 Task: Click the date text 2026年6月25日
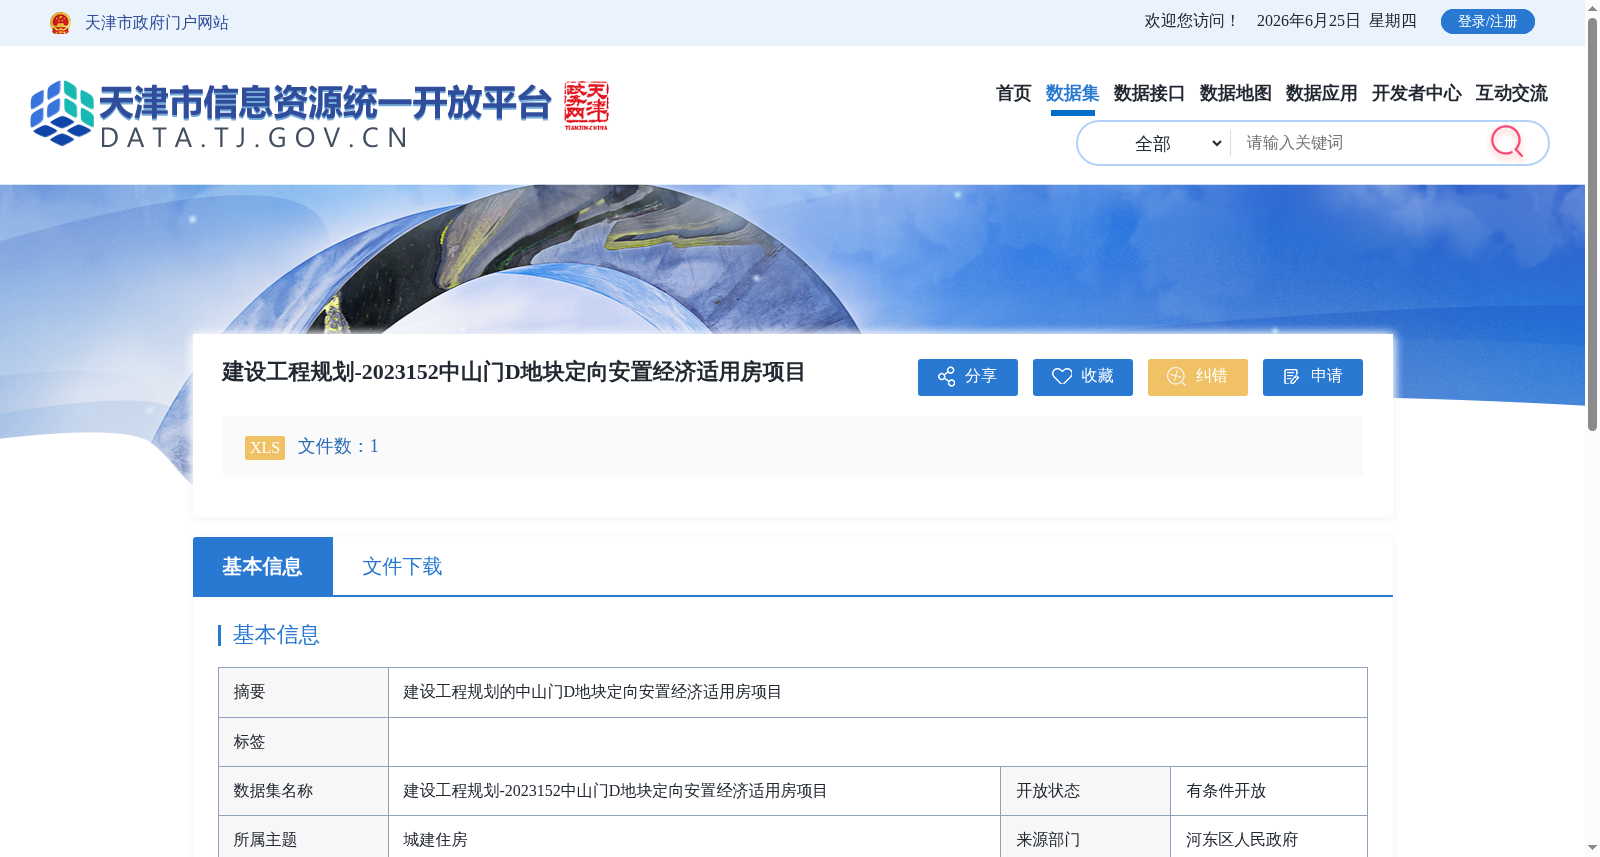pos(1308,21)
